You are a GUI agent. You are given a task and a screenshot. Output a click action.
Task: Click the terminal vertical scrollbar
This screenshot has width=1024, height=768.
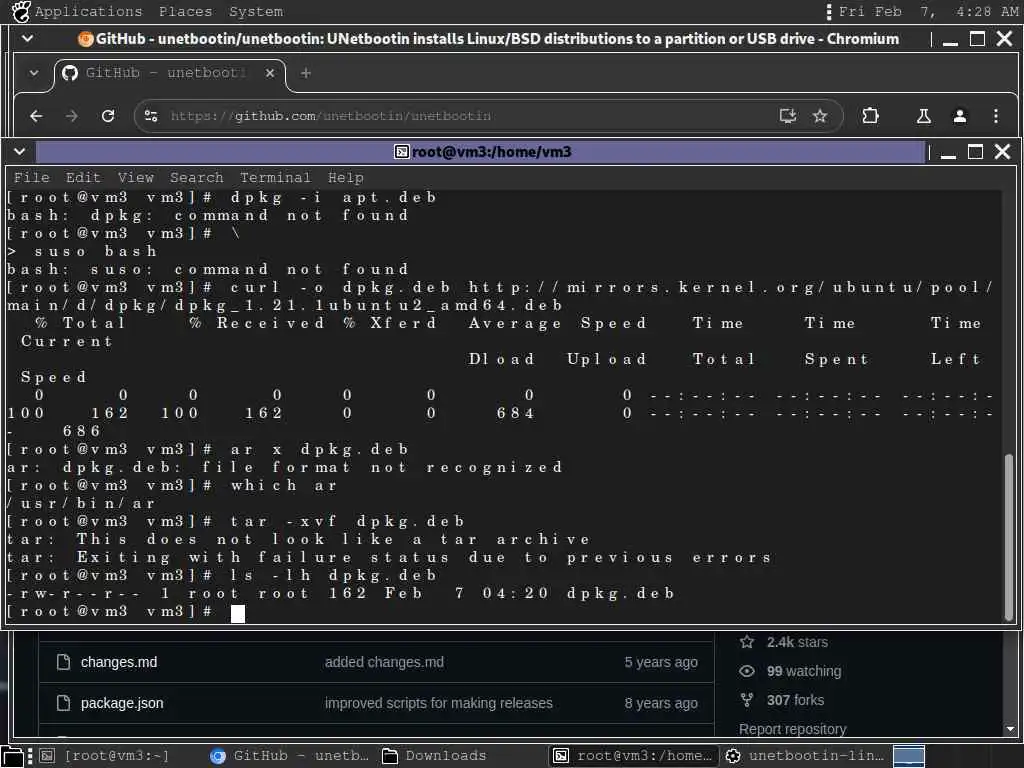tap(1008, 537)
